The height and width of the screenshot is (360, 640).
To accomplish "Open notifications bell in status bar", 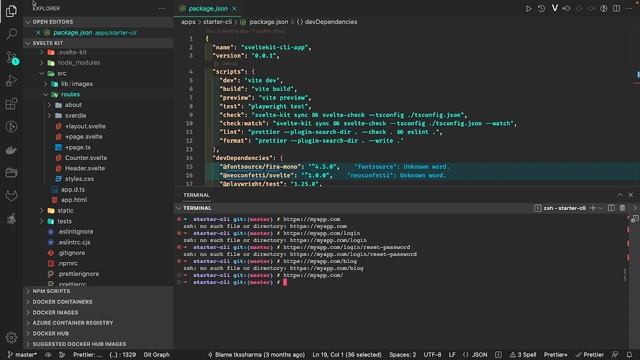I will (x=629, y=355).
